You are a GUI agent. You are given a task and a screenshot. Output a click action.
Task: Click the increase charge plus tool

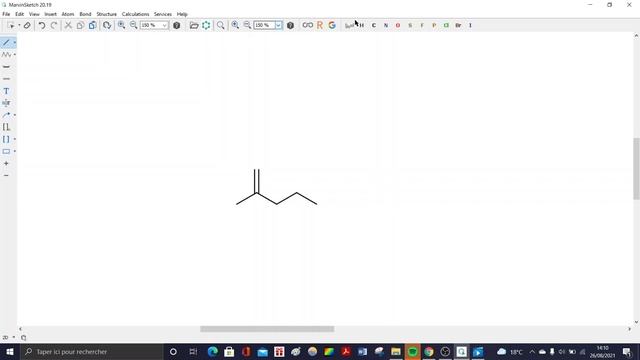click(6, 163)
